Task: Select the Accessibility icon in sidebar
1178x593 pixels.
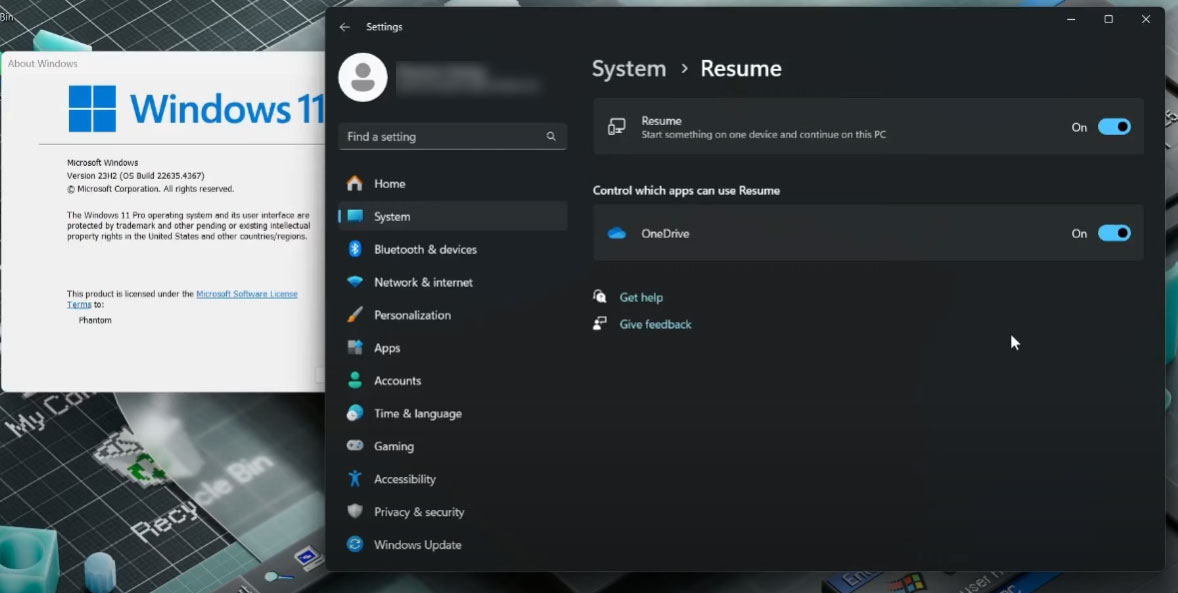Action: coord(356,479)
